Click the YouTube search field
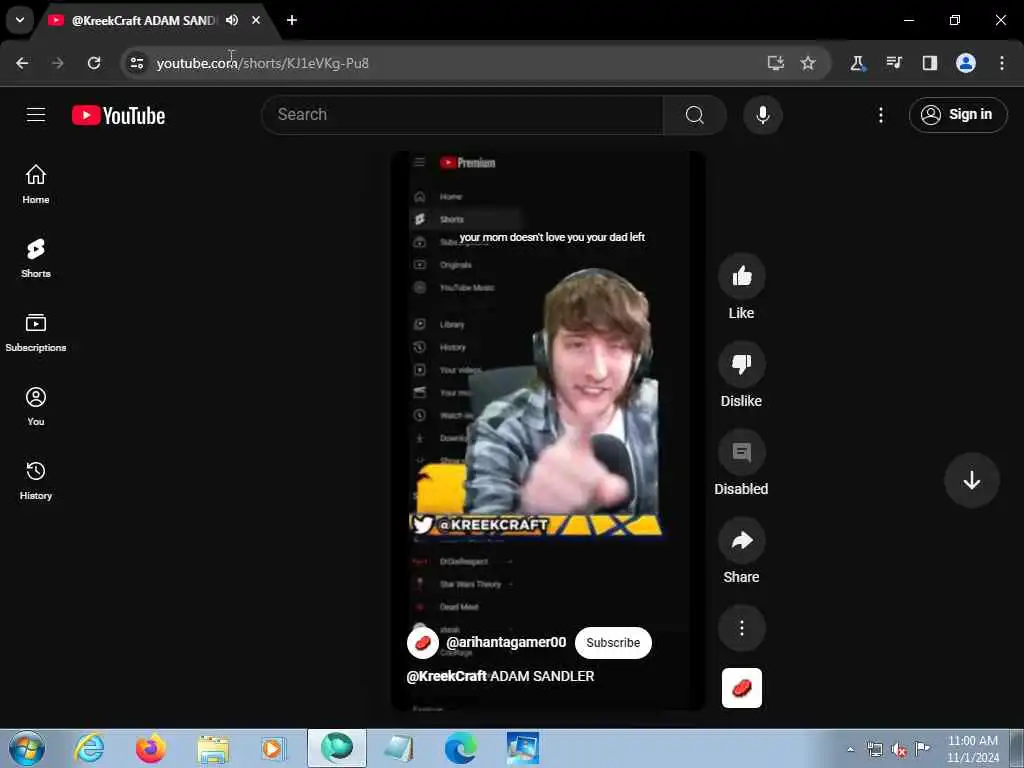This screenshot has width=1024, height=768. pos(462,115)
